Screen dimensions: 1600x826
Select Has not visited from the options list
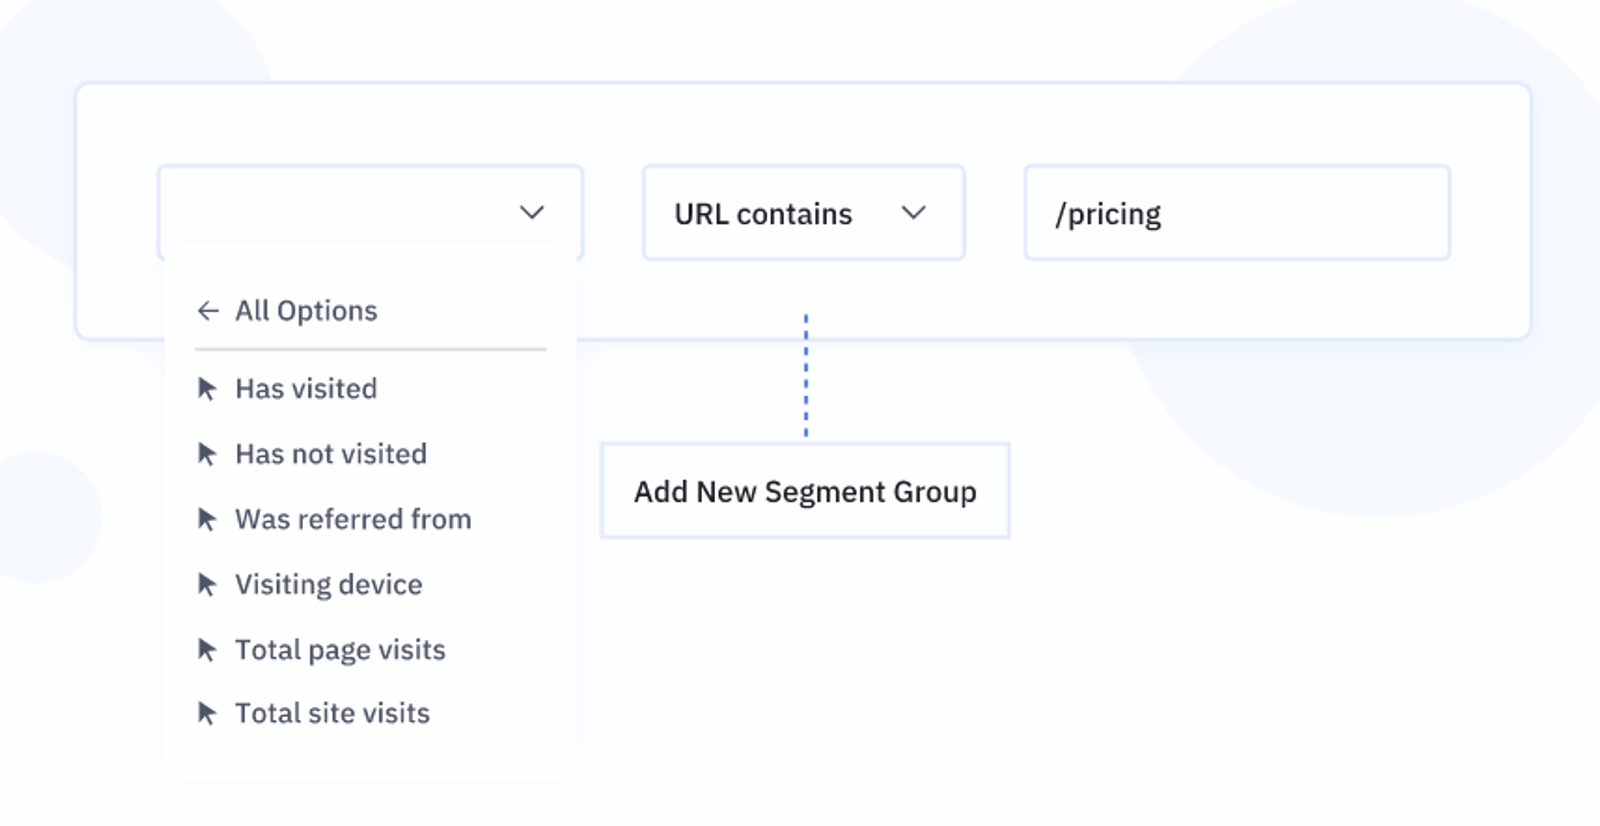pyautogui.click(x=330, y=454)
